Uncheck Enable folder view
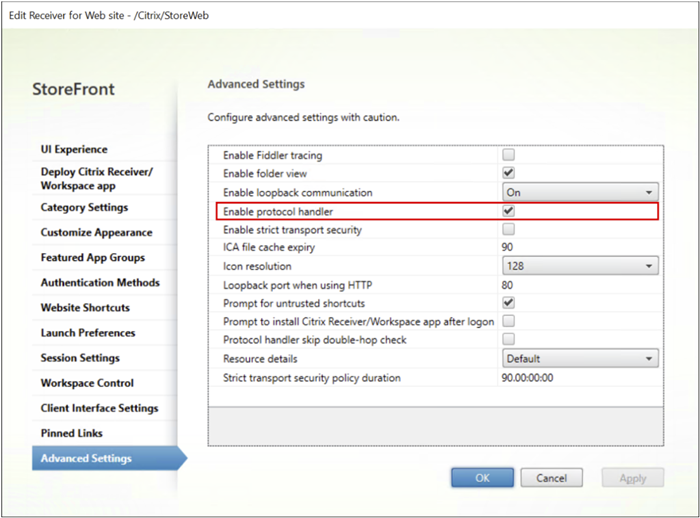 tap(508, 173)
